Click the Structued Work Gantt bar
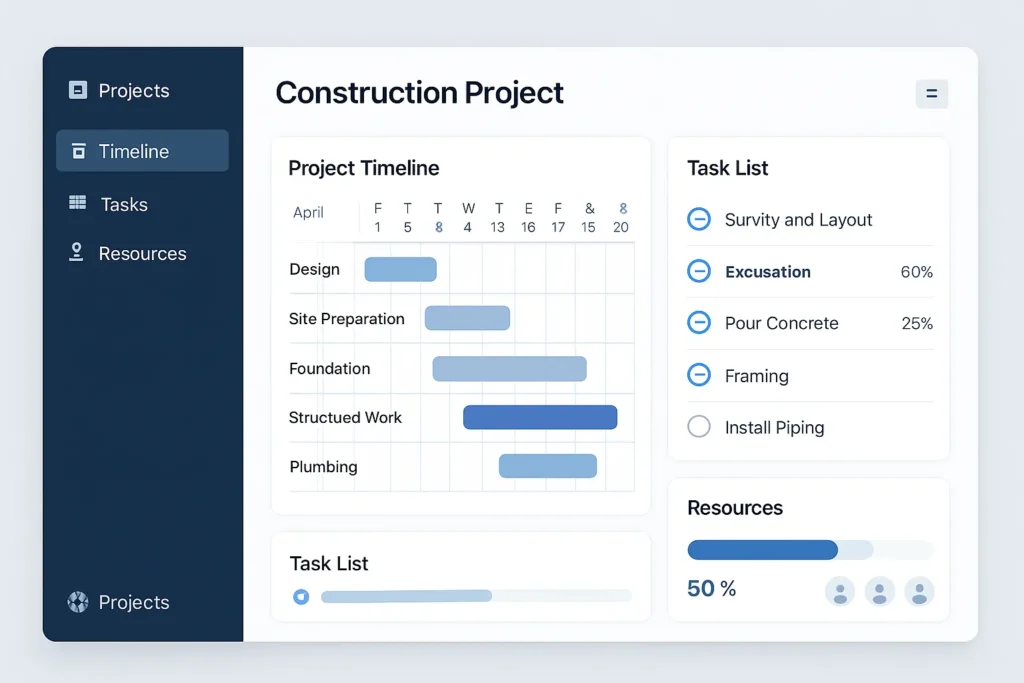This screenshot has width=1024, height=683. coord(540,417)
